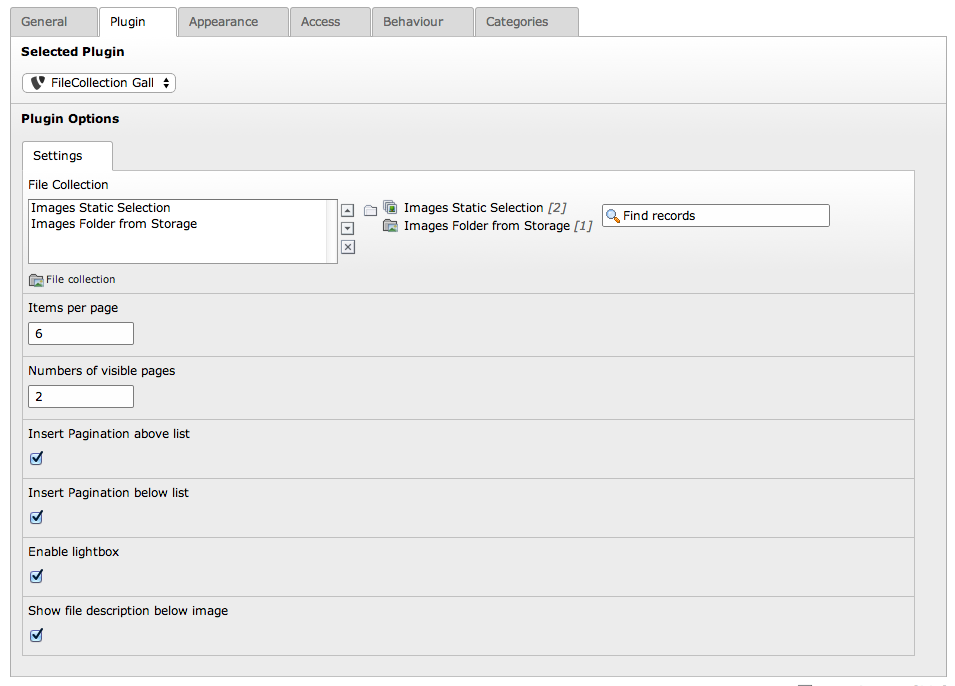Click the Images Static Selection record icon

click(390, 208)
